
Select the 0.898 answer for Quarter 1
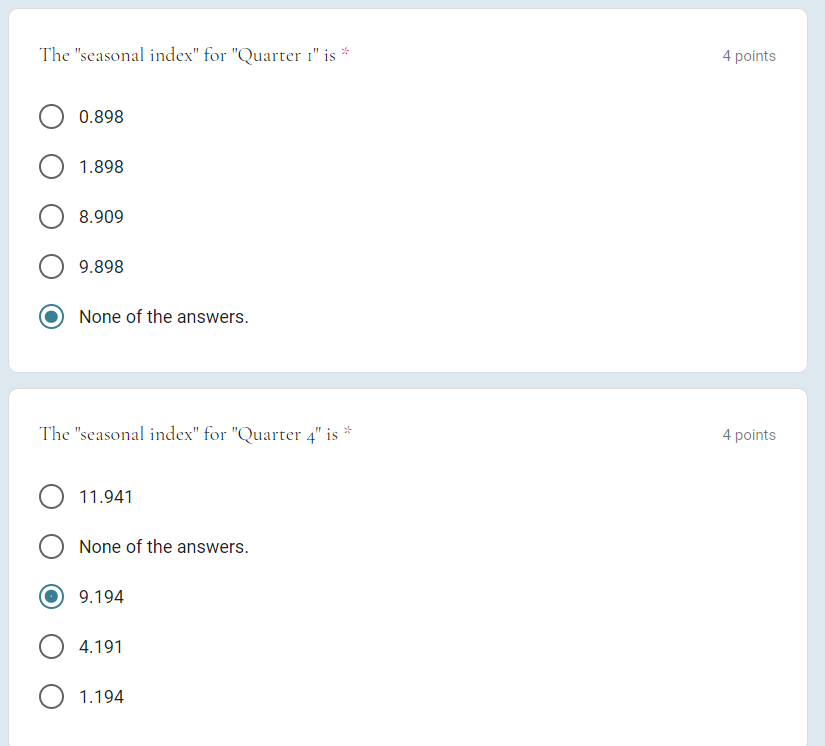coord(51,116)
